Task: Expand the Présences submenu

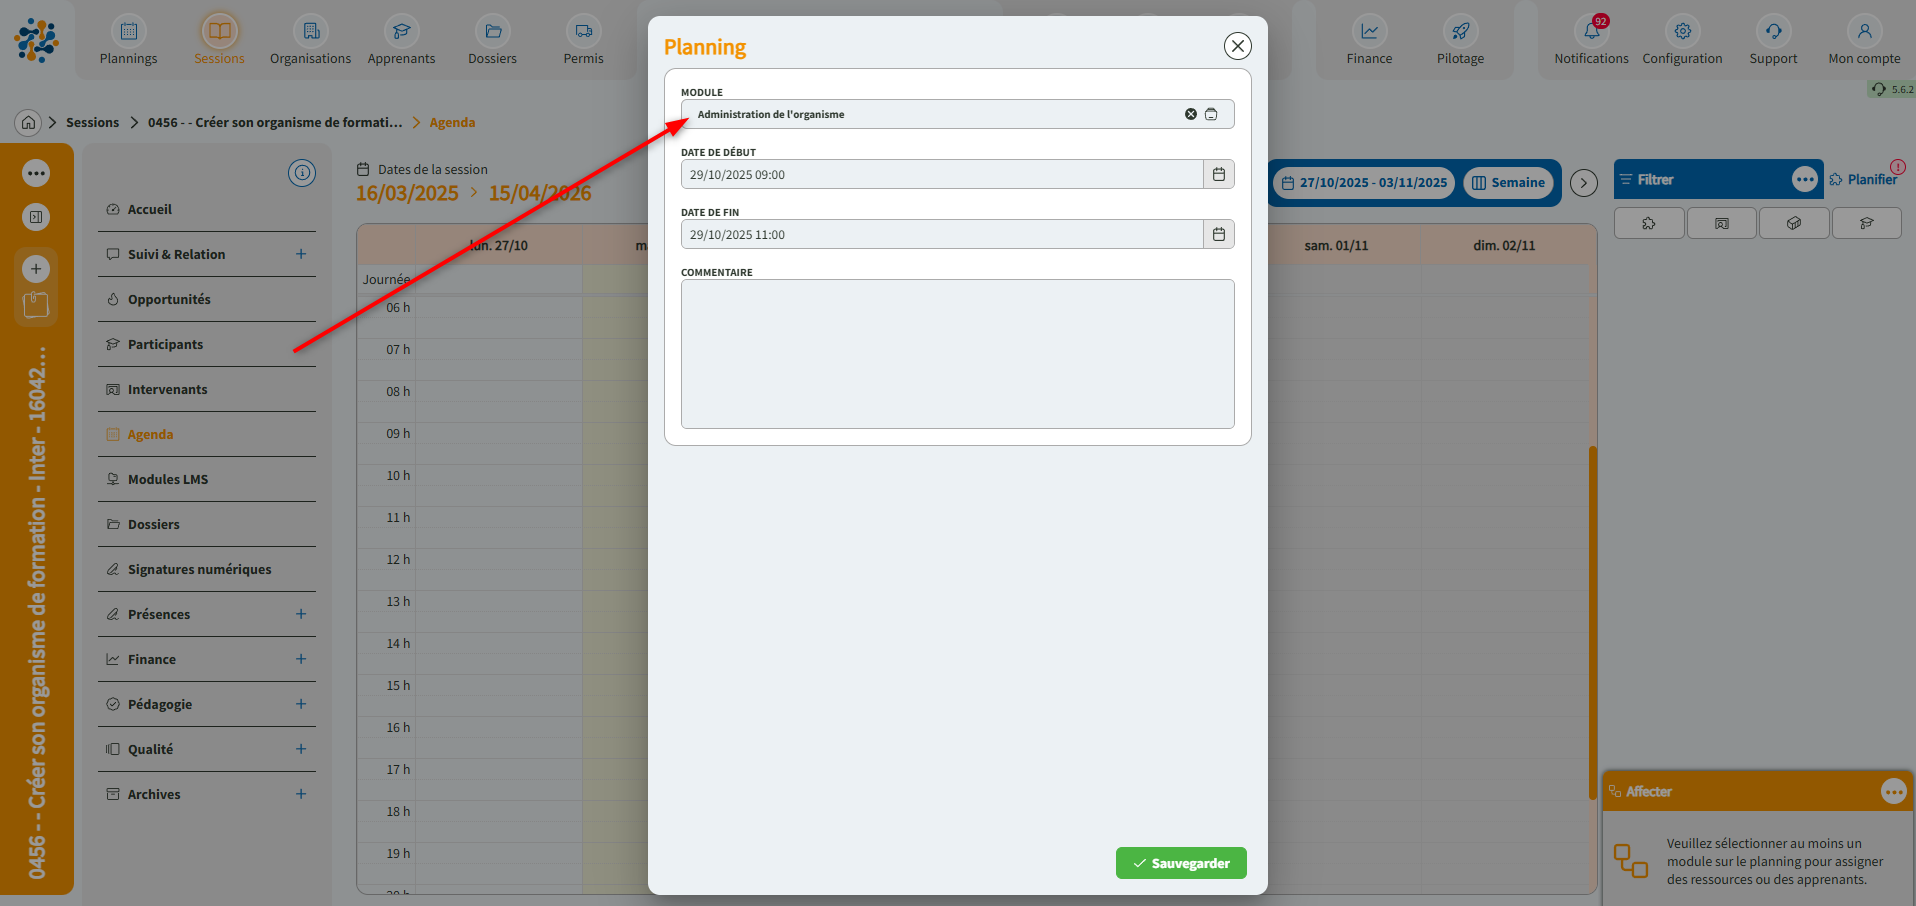Action: (x=300, y=614)
